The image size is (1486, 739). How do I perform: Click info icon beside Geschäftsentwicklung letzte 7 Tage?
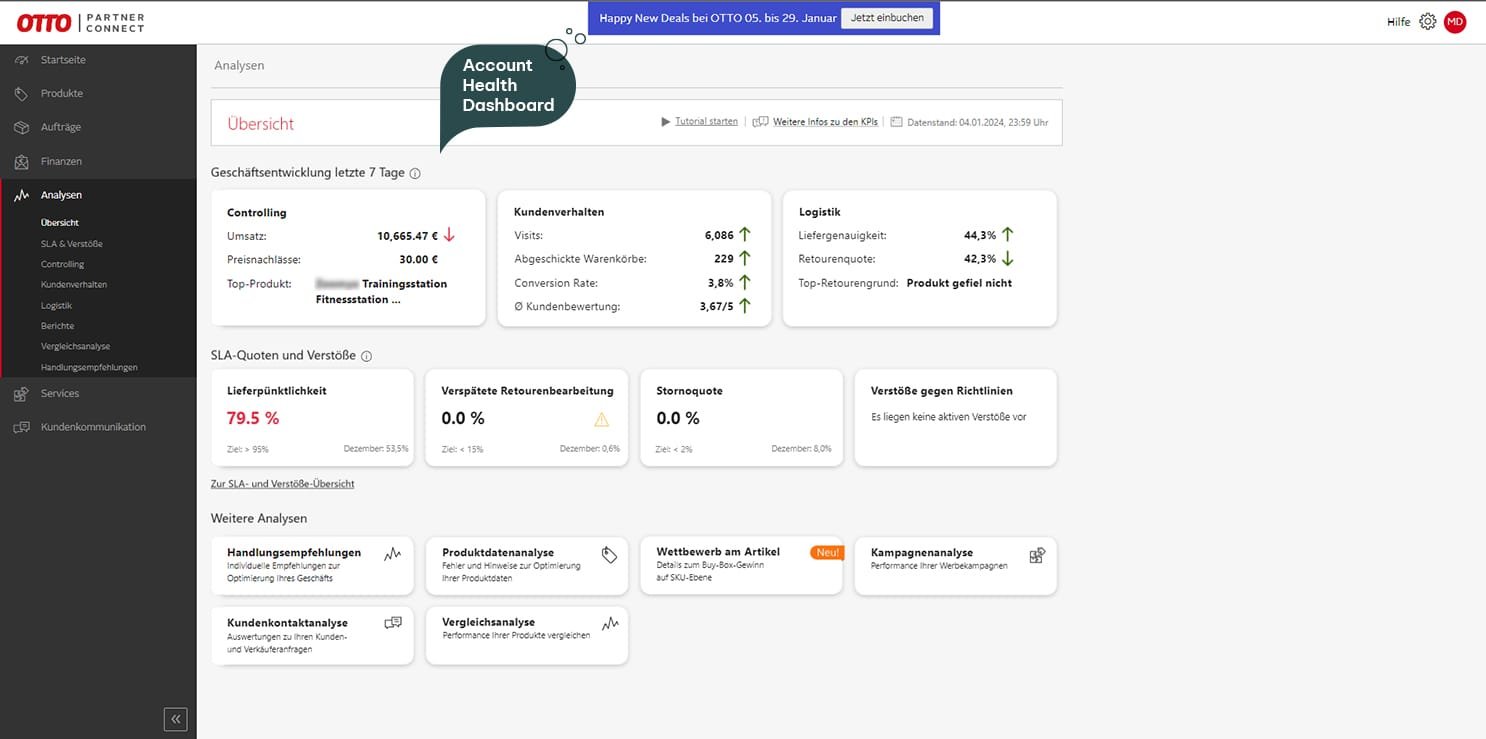pos(415,173)
